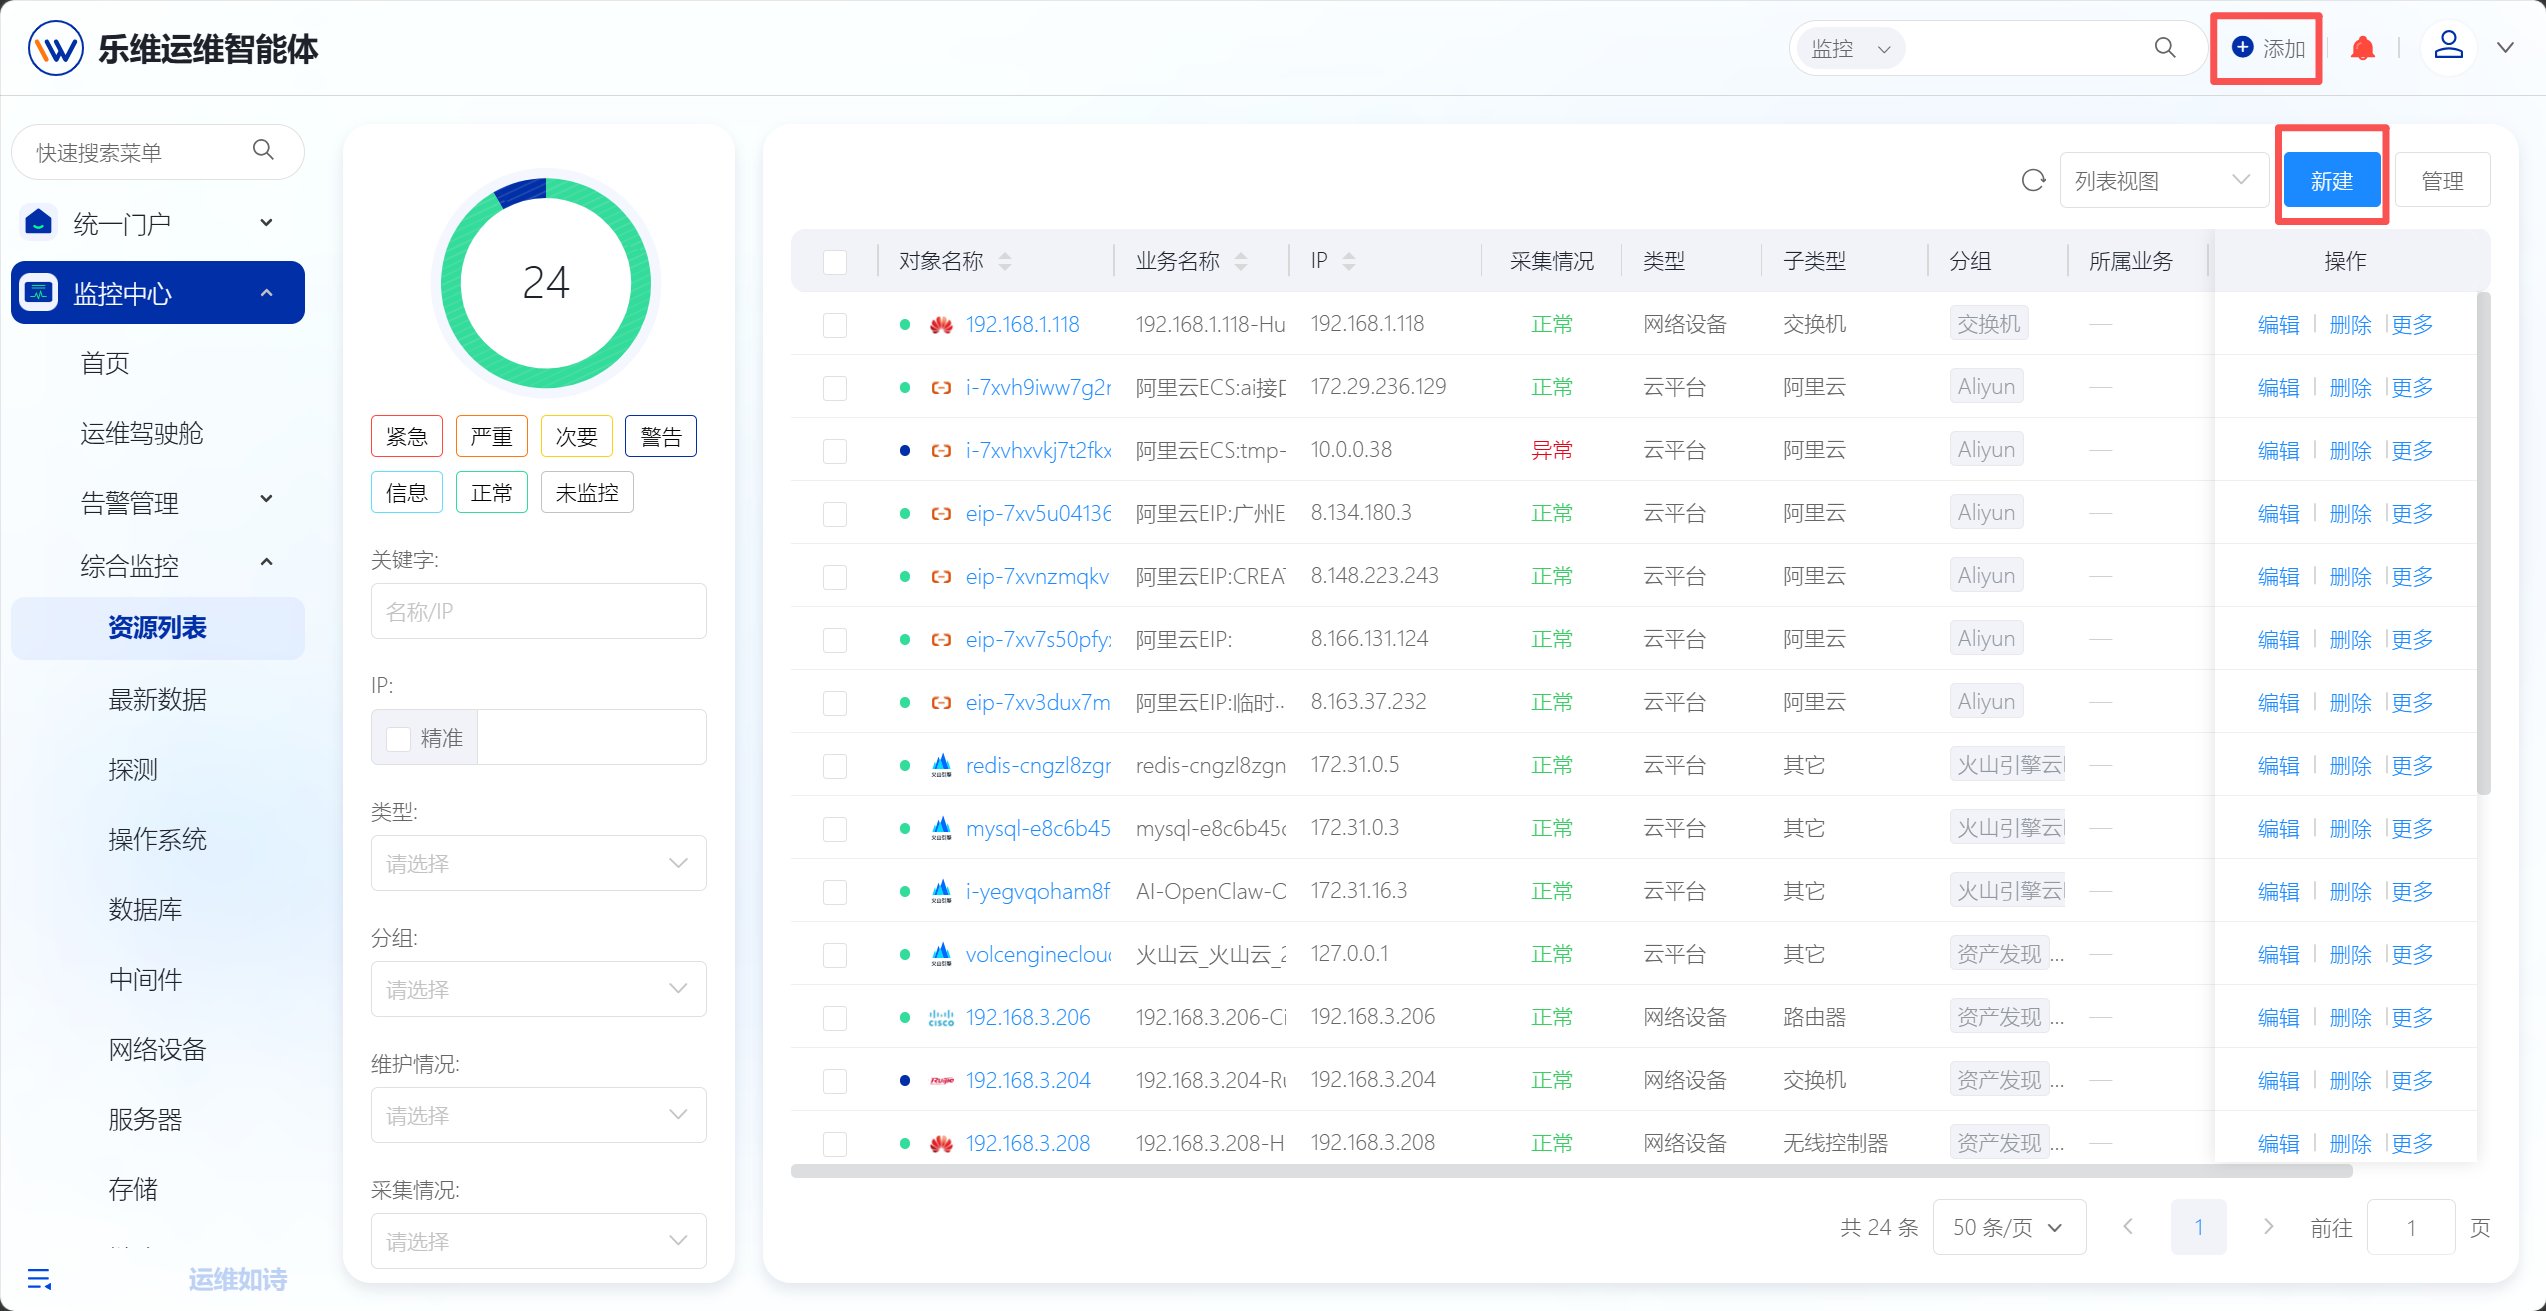Click Huawei icon of 192.168.1.118
Viewport: 2546px width, 1311px height.
(x=941, y=325)
